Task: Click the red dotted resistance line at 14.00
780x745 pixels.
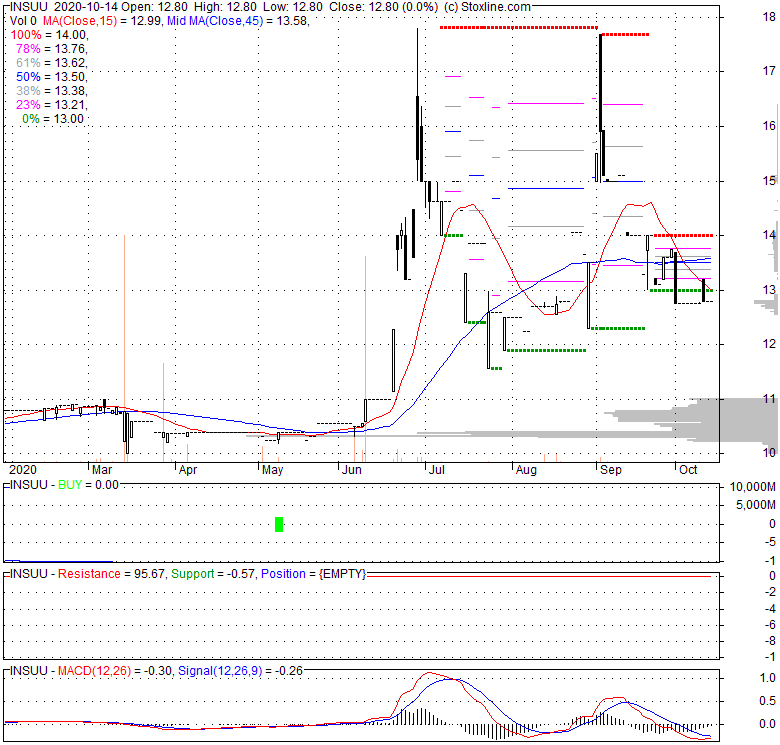Action: pos(683,235)
